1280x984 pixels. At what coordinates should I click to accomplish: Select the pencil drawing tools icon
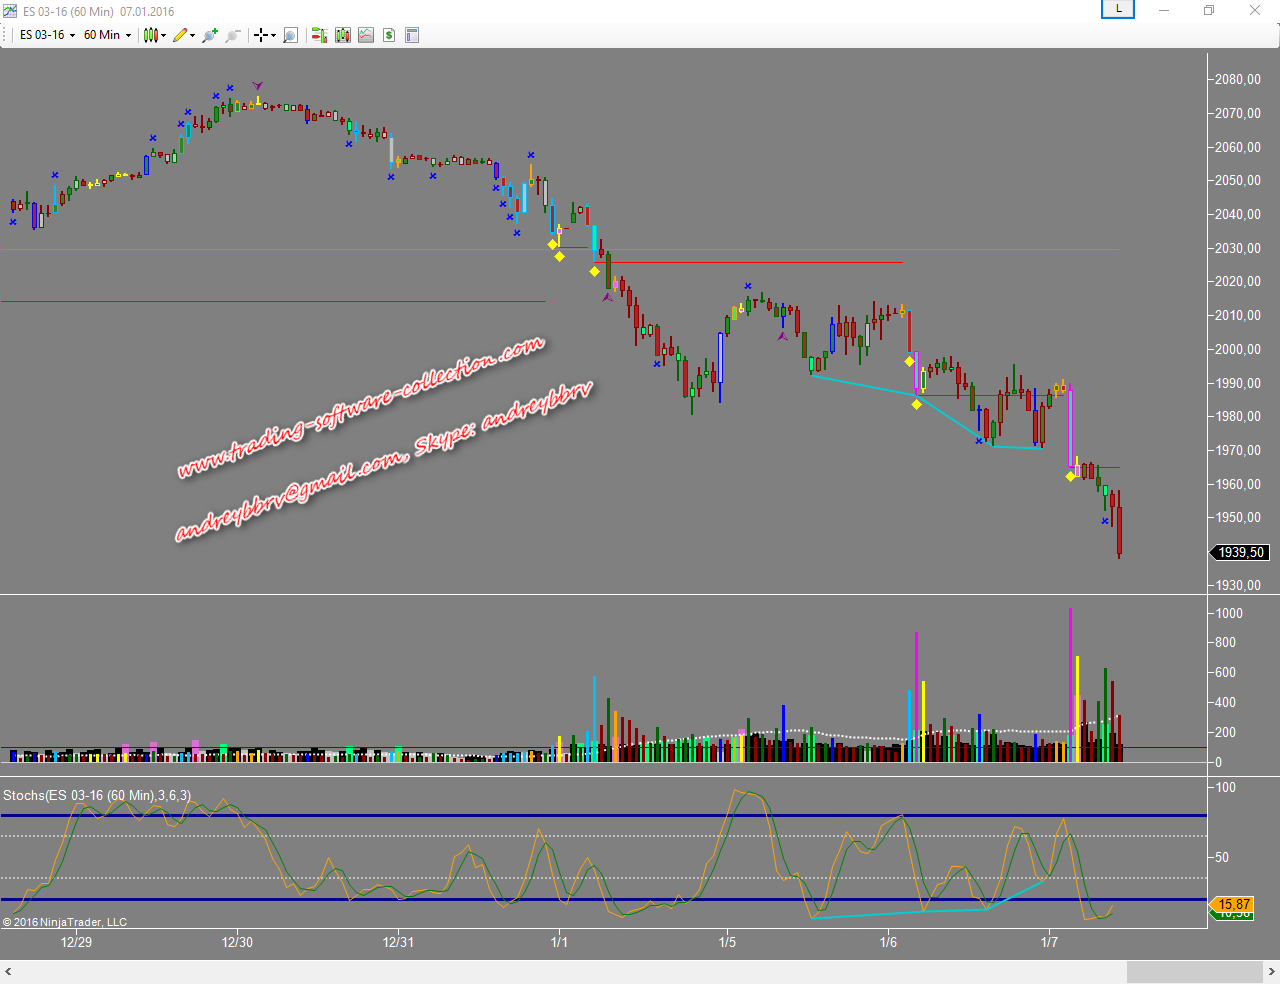180,35
